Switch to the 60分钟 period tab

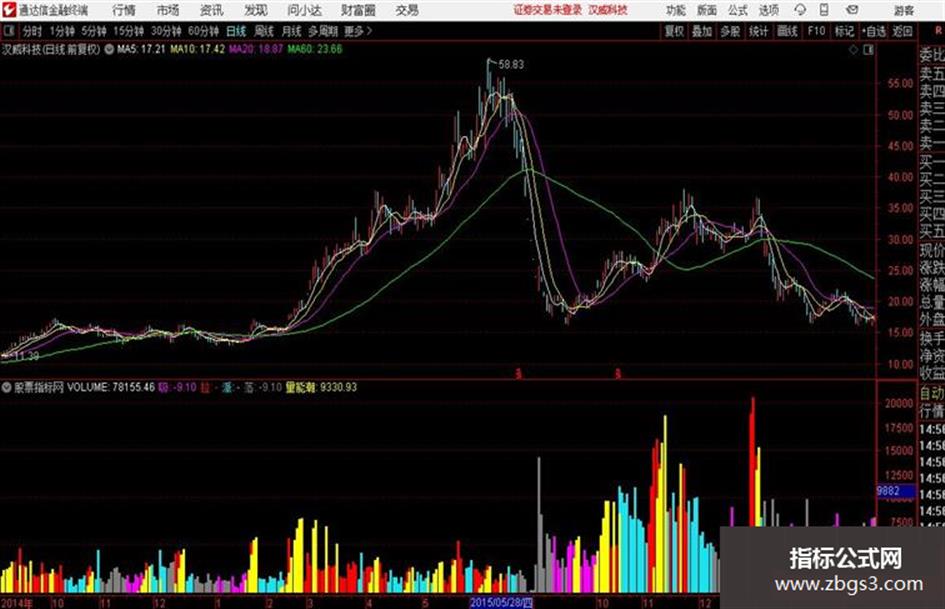204,31
